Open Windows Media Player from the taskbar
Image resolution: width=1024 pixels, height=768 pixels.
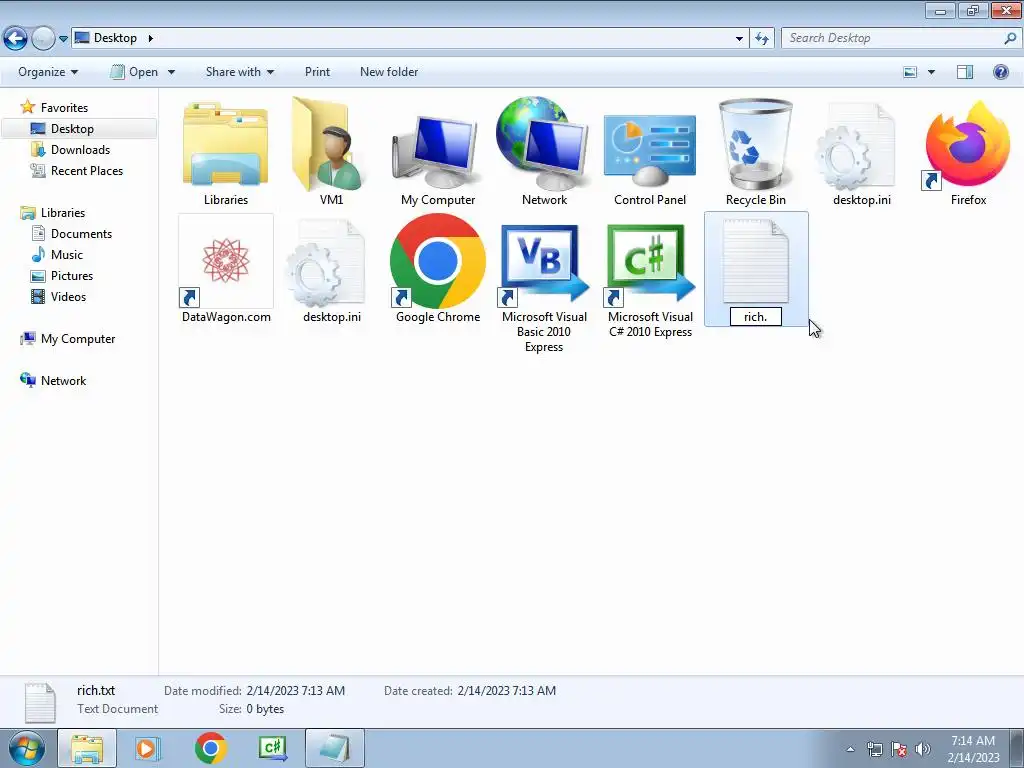(x=147, y=748)
